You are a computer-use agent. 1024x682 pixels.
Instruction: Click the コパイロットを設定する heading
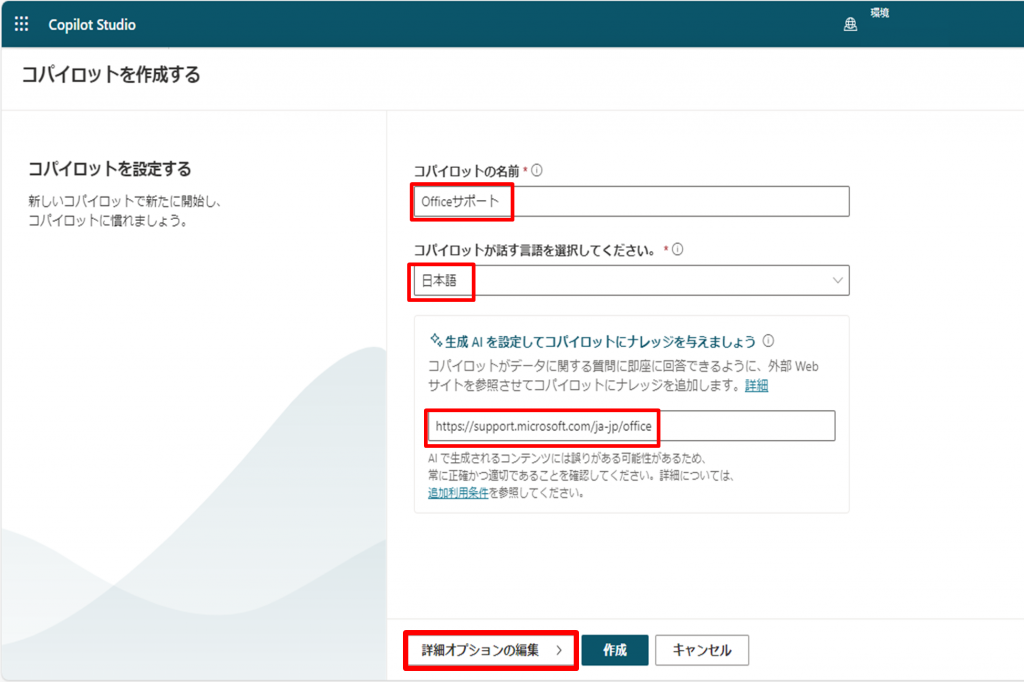click(x=110, y=169)
